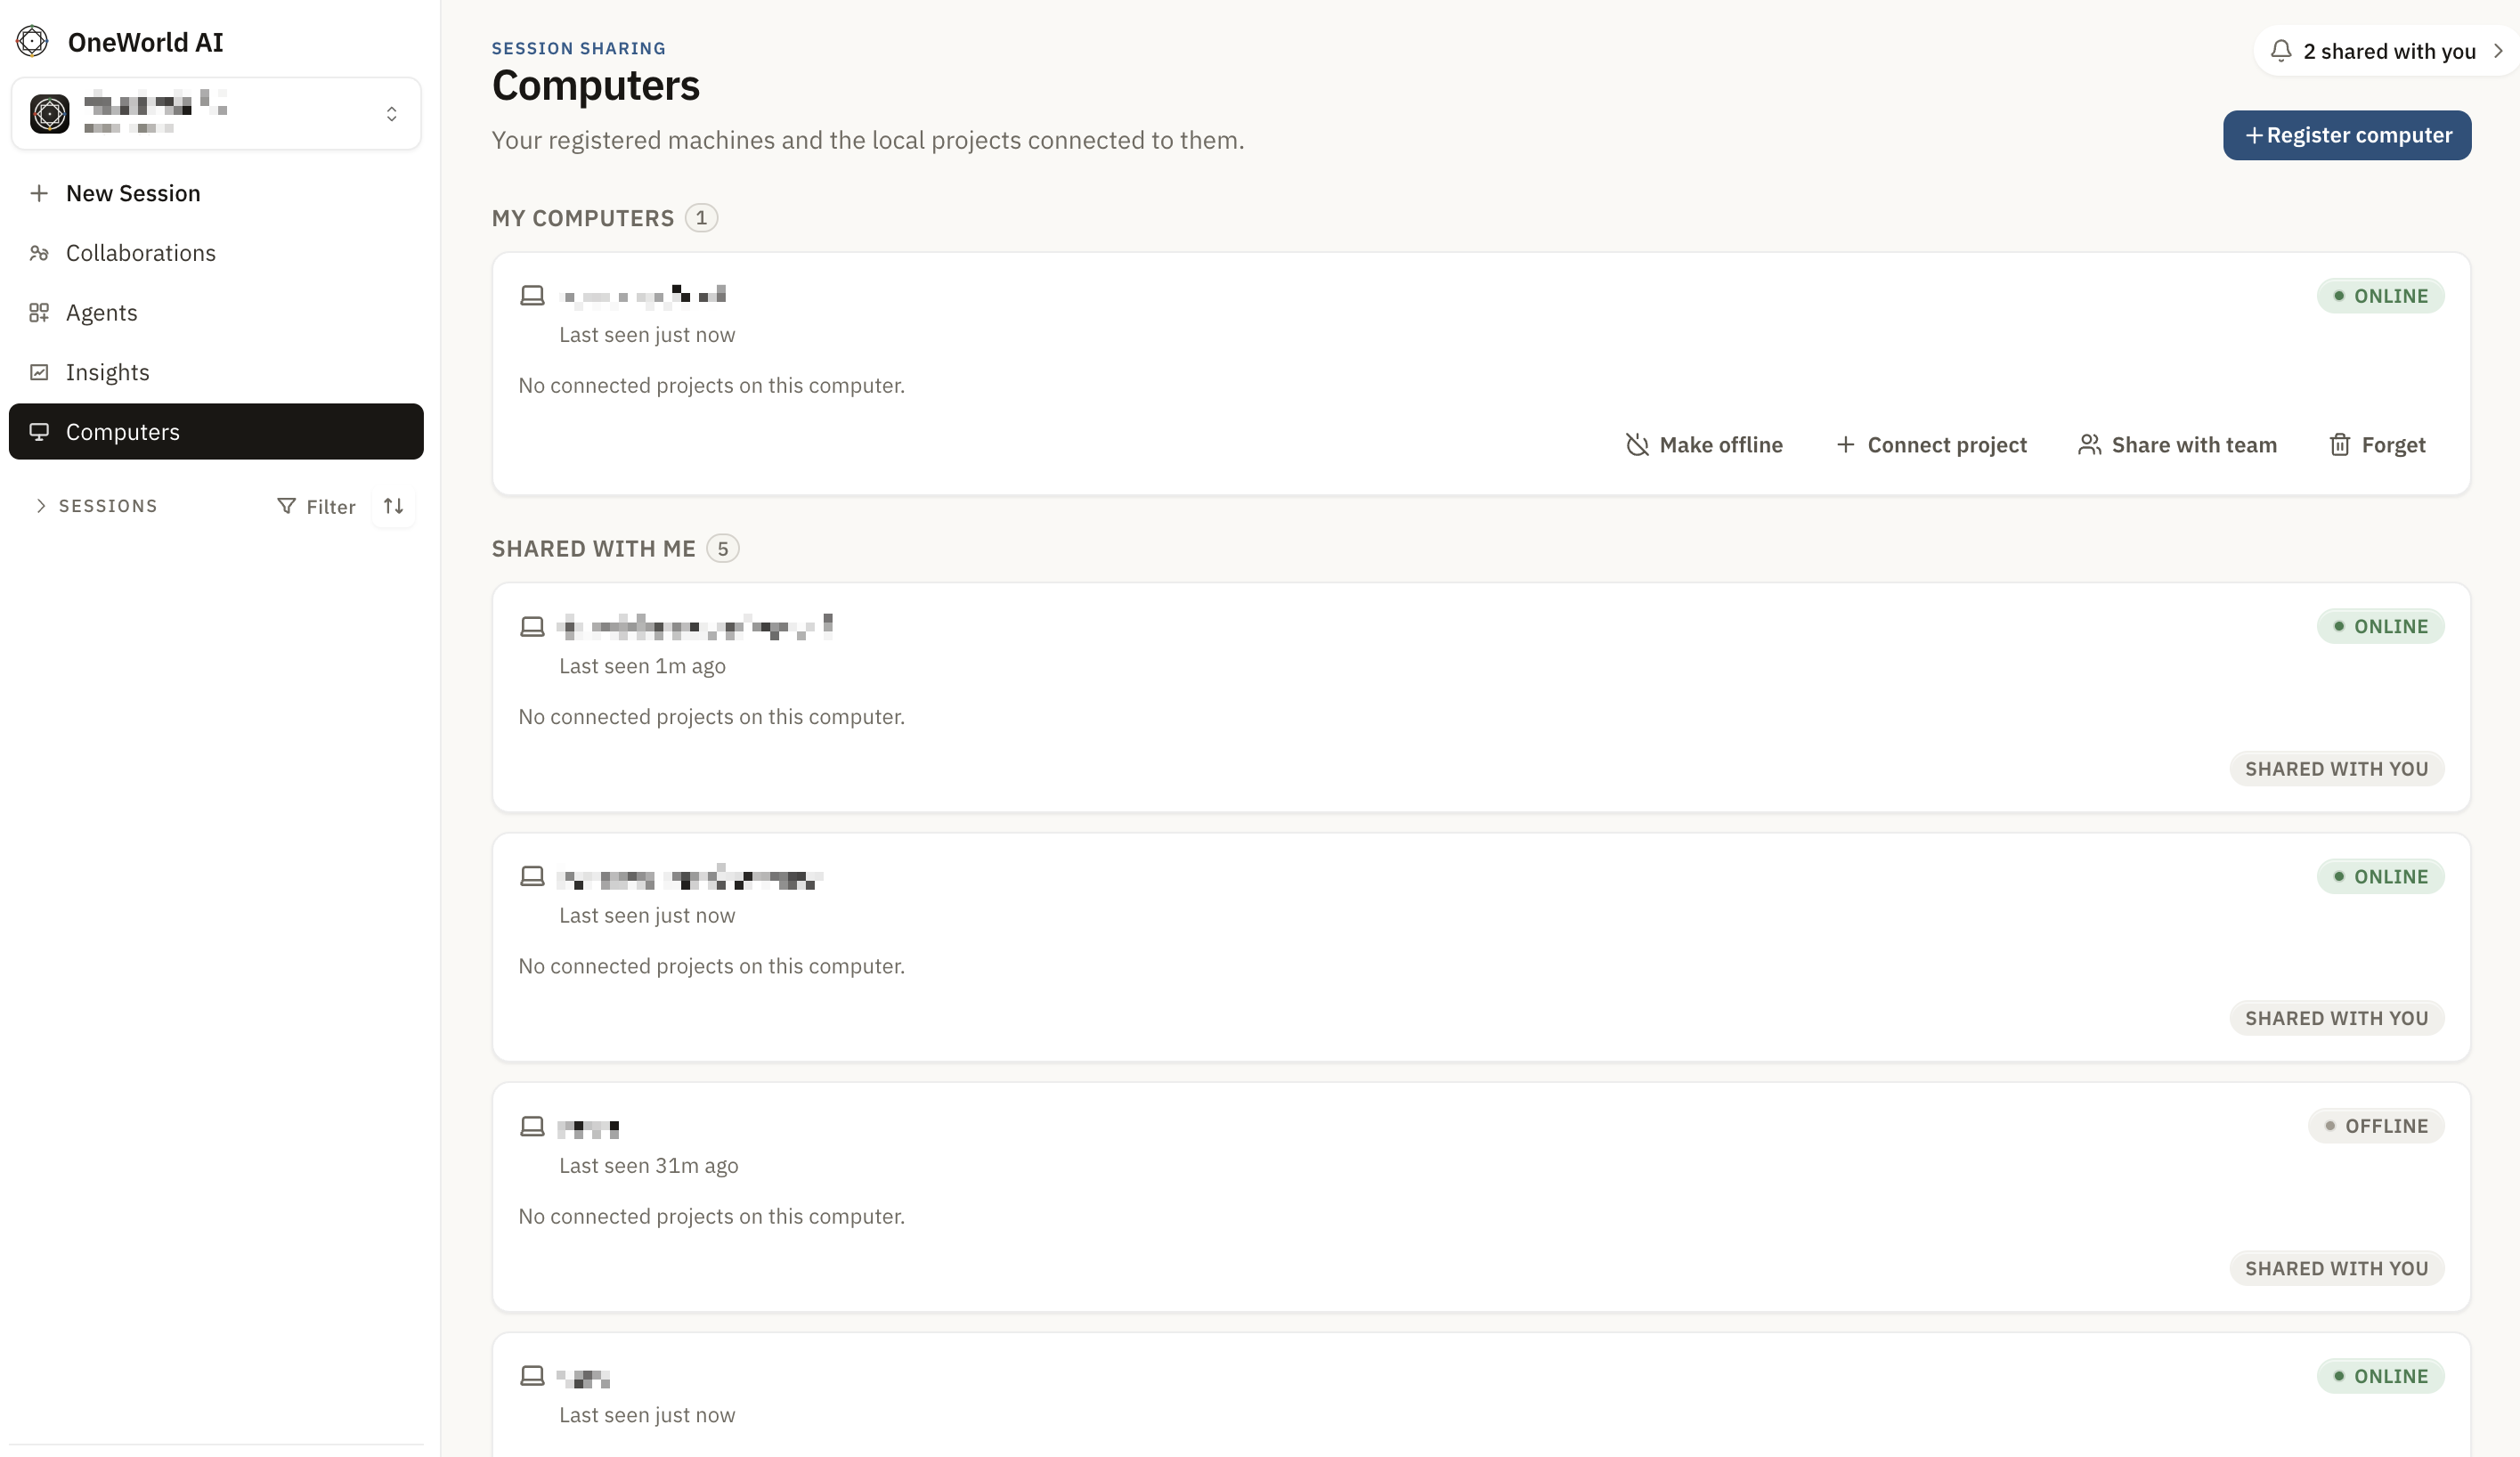Click laptop icon of second shared computer
This screenshot has height=1457, width=2520.
(532, 877)
